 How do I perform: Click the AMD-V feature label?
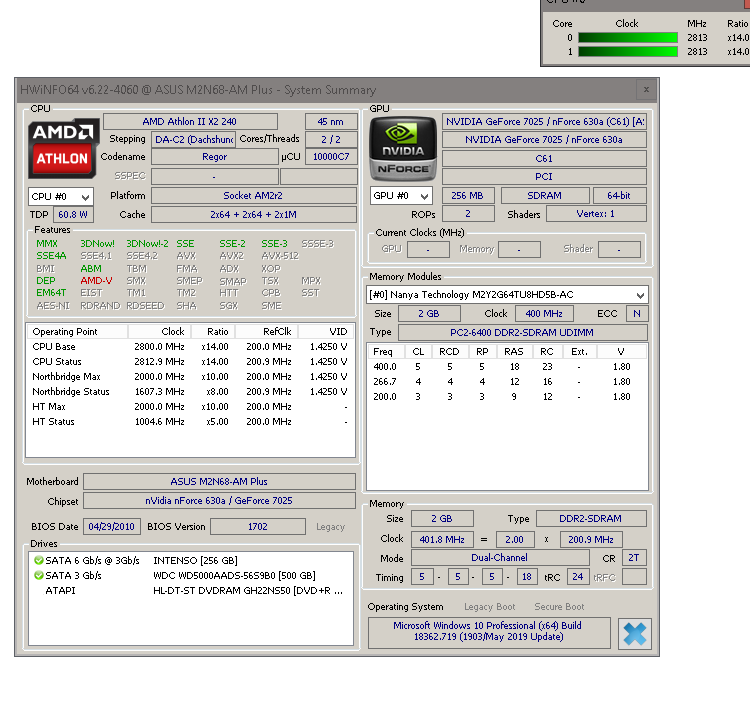[x=96, y=281]
